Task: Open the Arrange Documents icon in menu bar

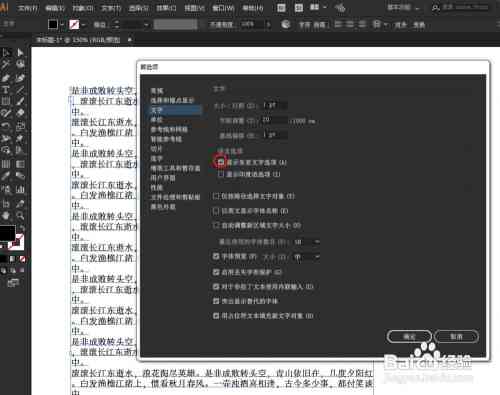Action: point(314,7)
